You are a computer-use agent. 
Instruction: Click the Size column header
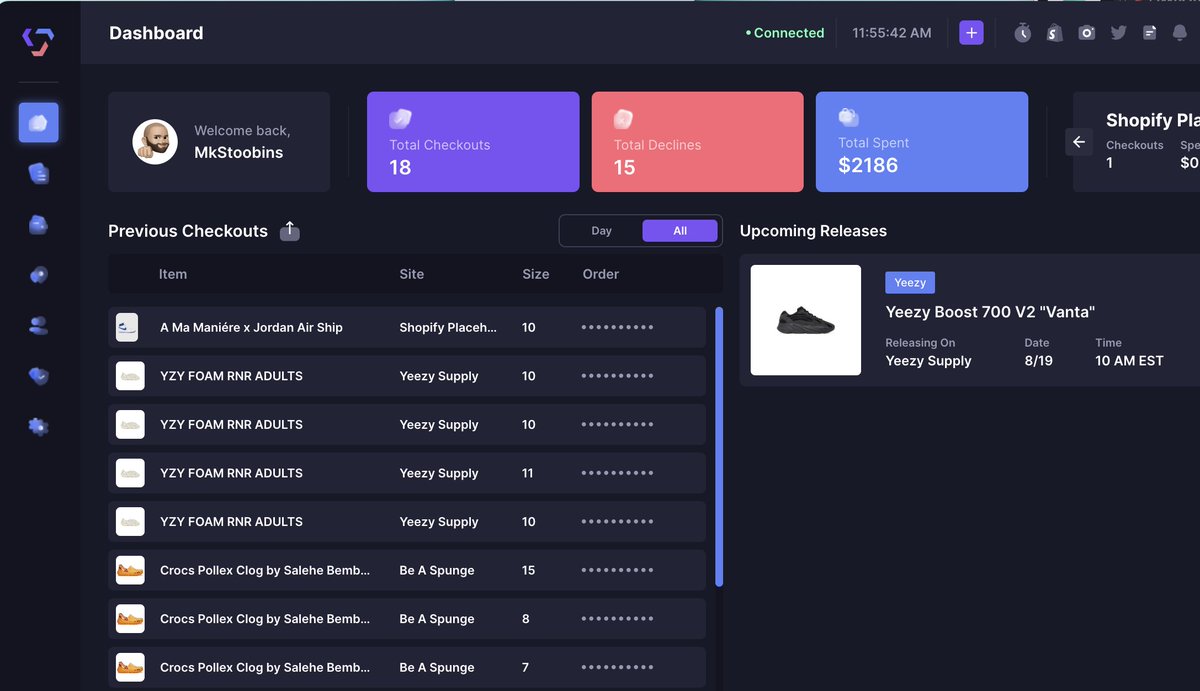click(536, 274)
